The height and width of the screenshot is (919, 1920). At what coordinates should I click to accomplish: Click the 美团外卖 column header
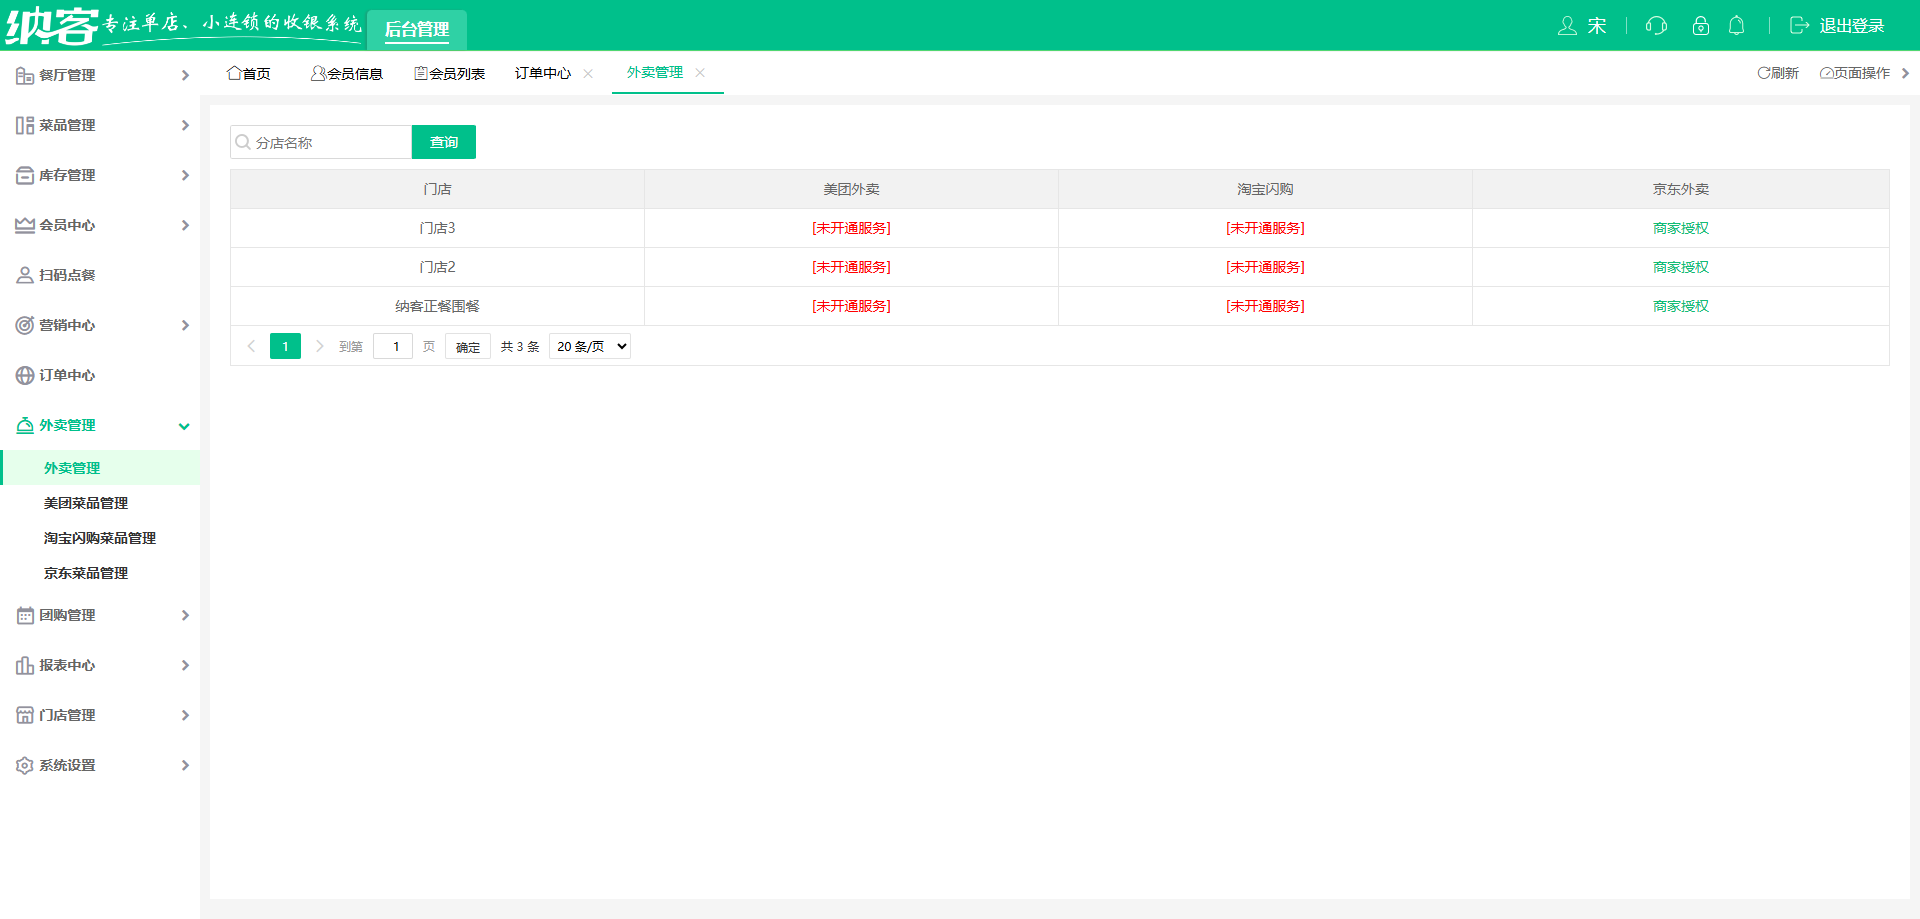click(x=851, y=189)
